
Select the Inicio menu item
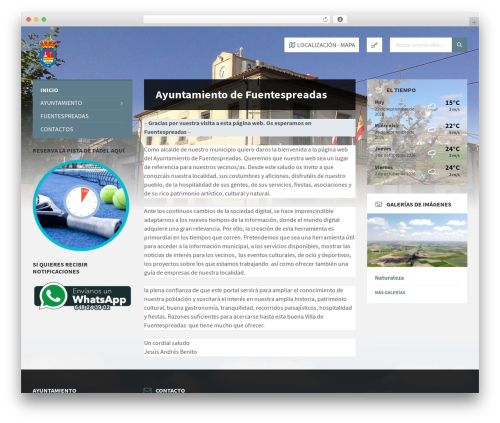point(49,90)
